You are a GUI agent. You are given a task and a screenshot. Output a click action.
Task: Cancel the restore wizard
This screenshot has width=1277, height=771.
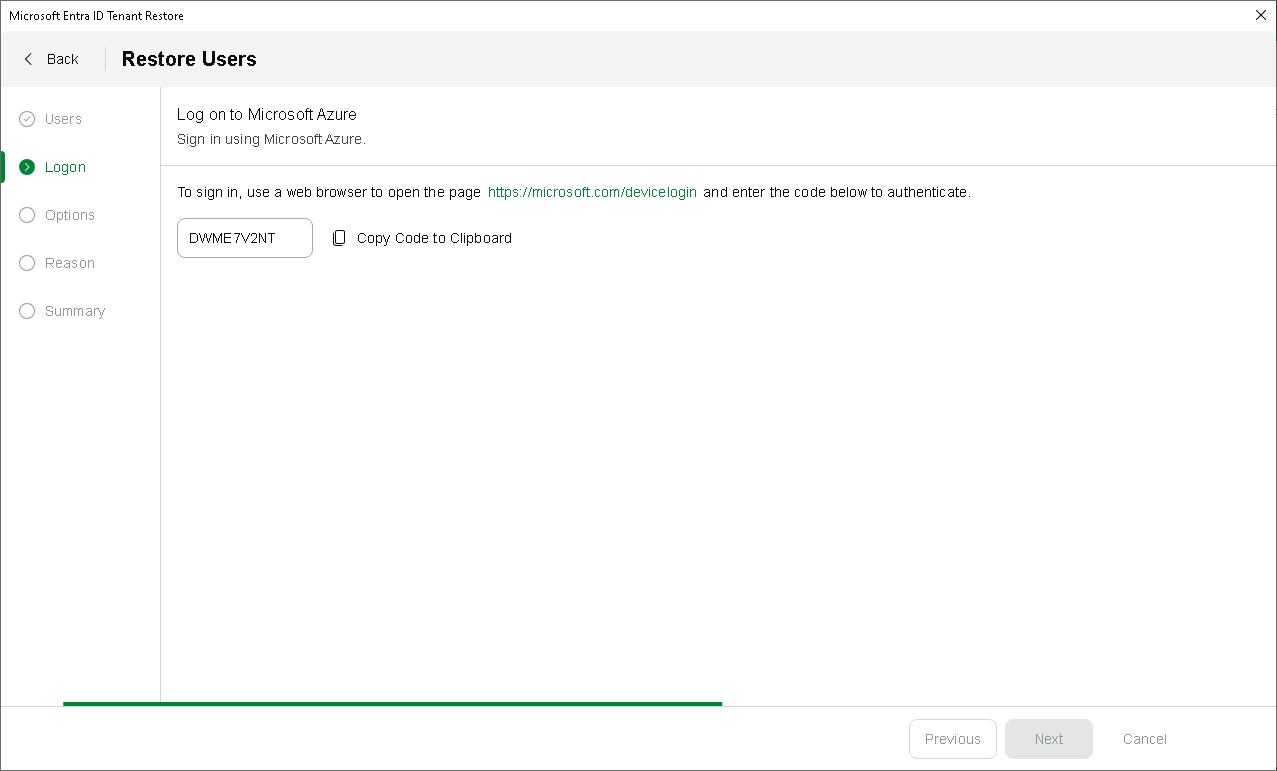(x=1144, y=739)
